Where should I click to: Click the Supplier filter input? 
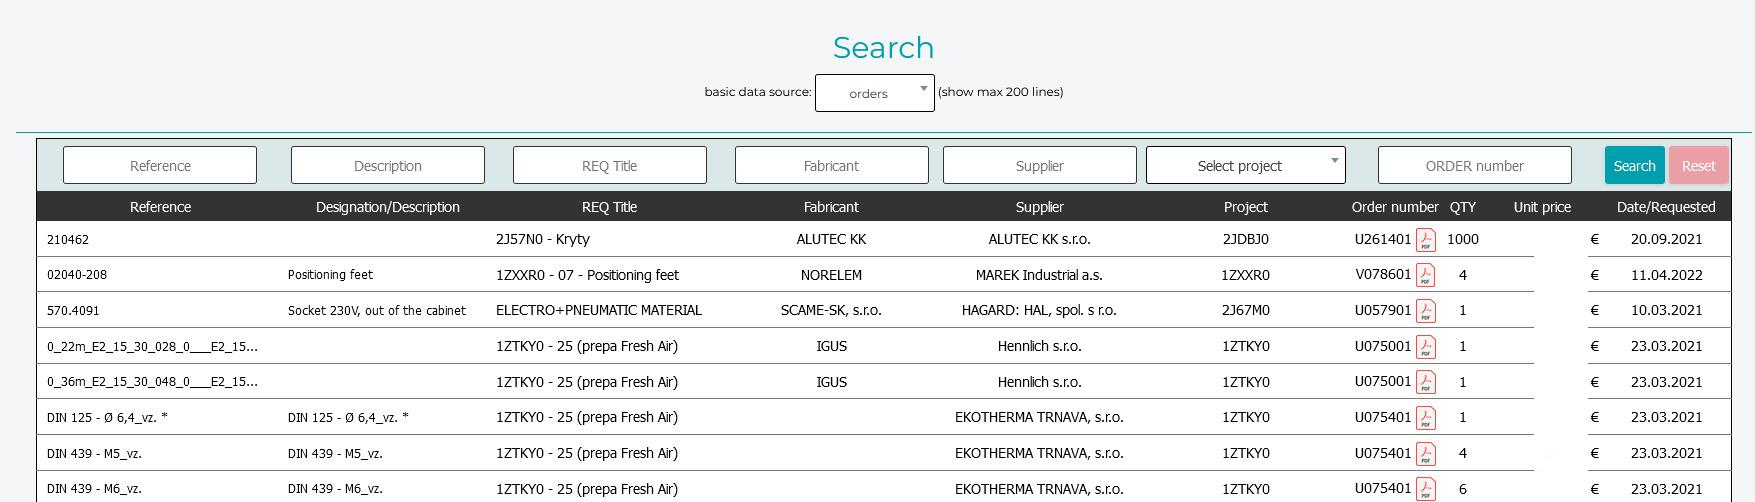point(1039,166)
